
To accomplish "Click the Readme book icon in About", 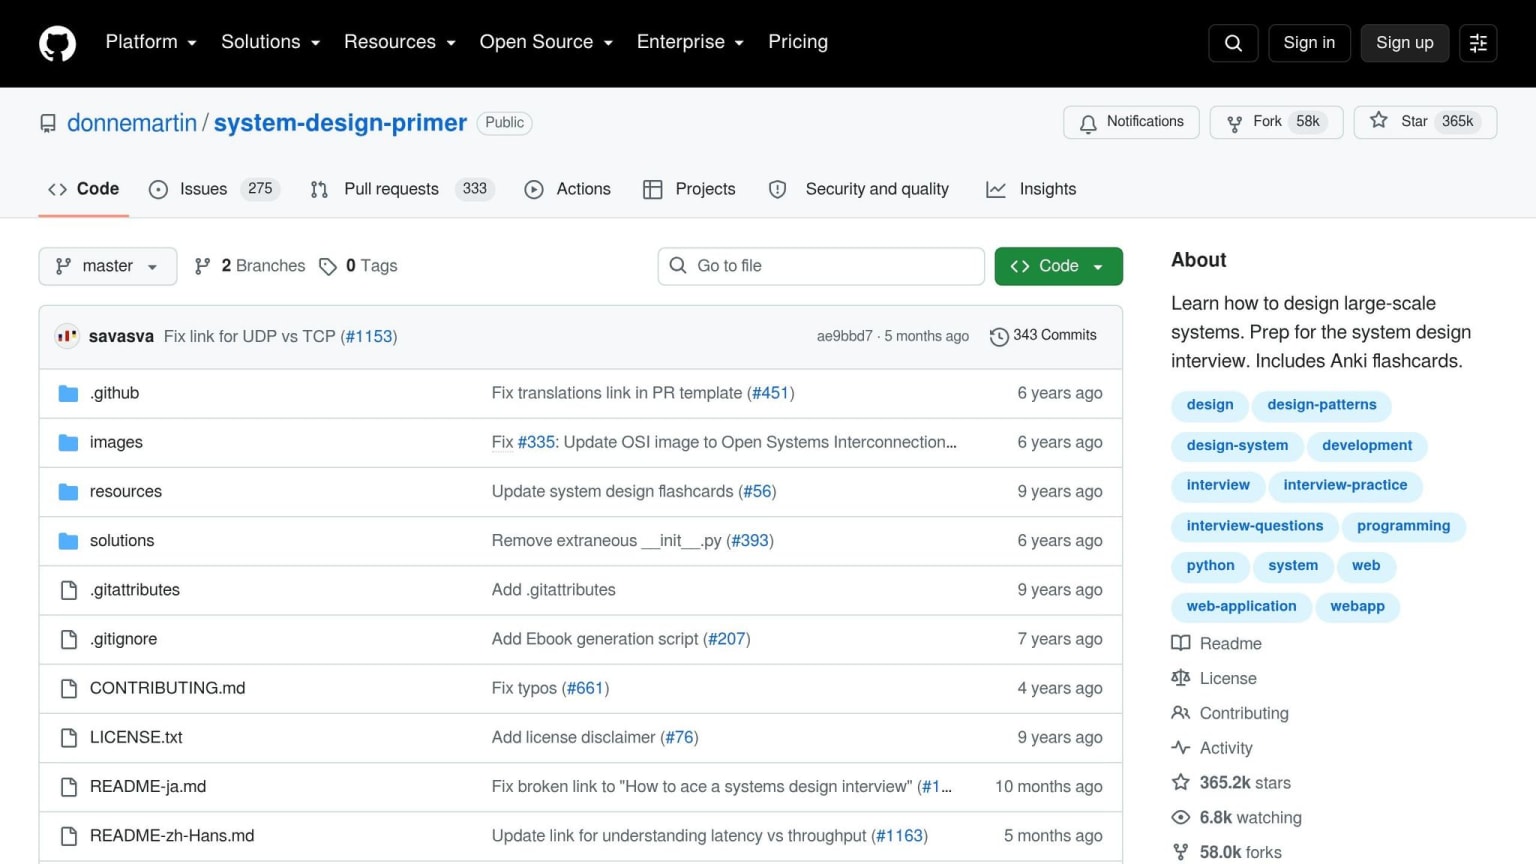I will (x=1181, y=643).
